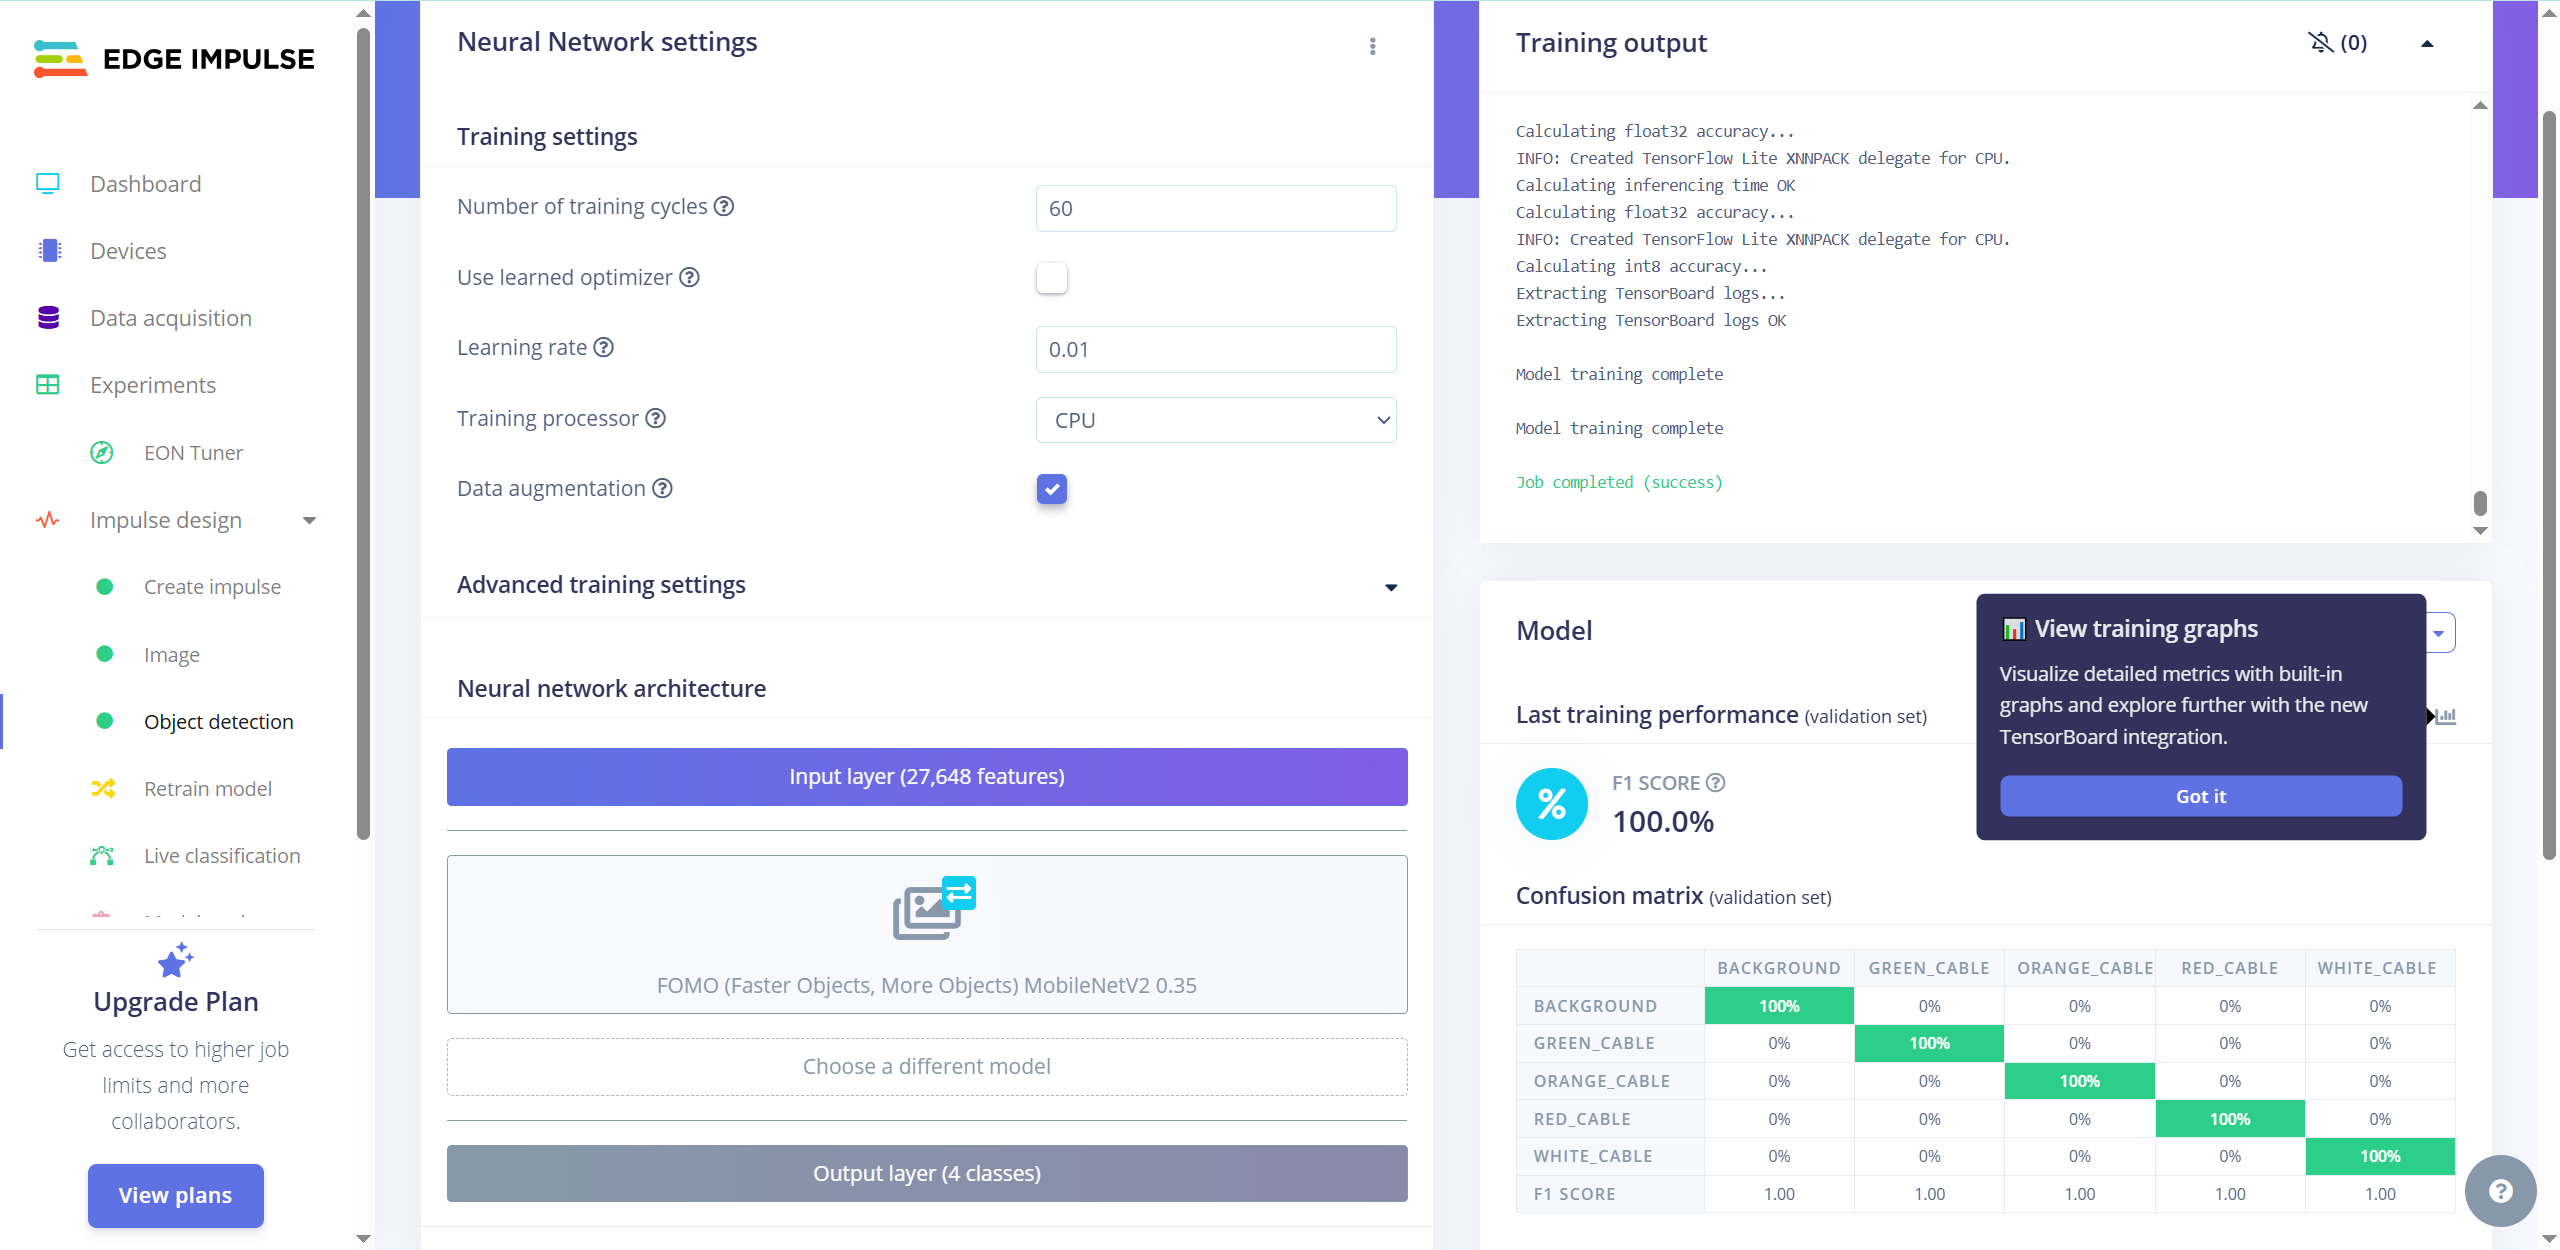
Task: Click the three-dot Neural Network settings menu
Action: 1372,46
